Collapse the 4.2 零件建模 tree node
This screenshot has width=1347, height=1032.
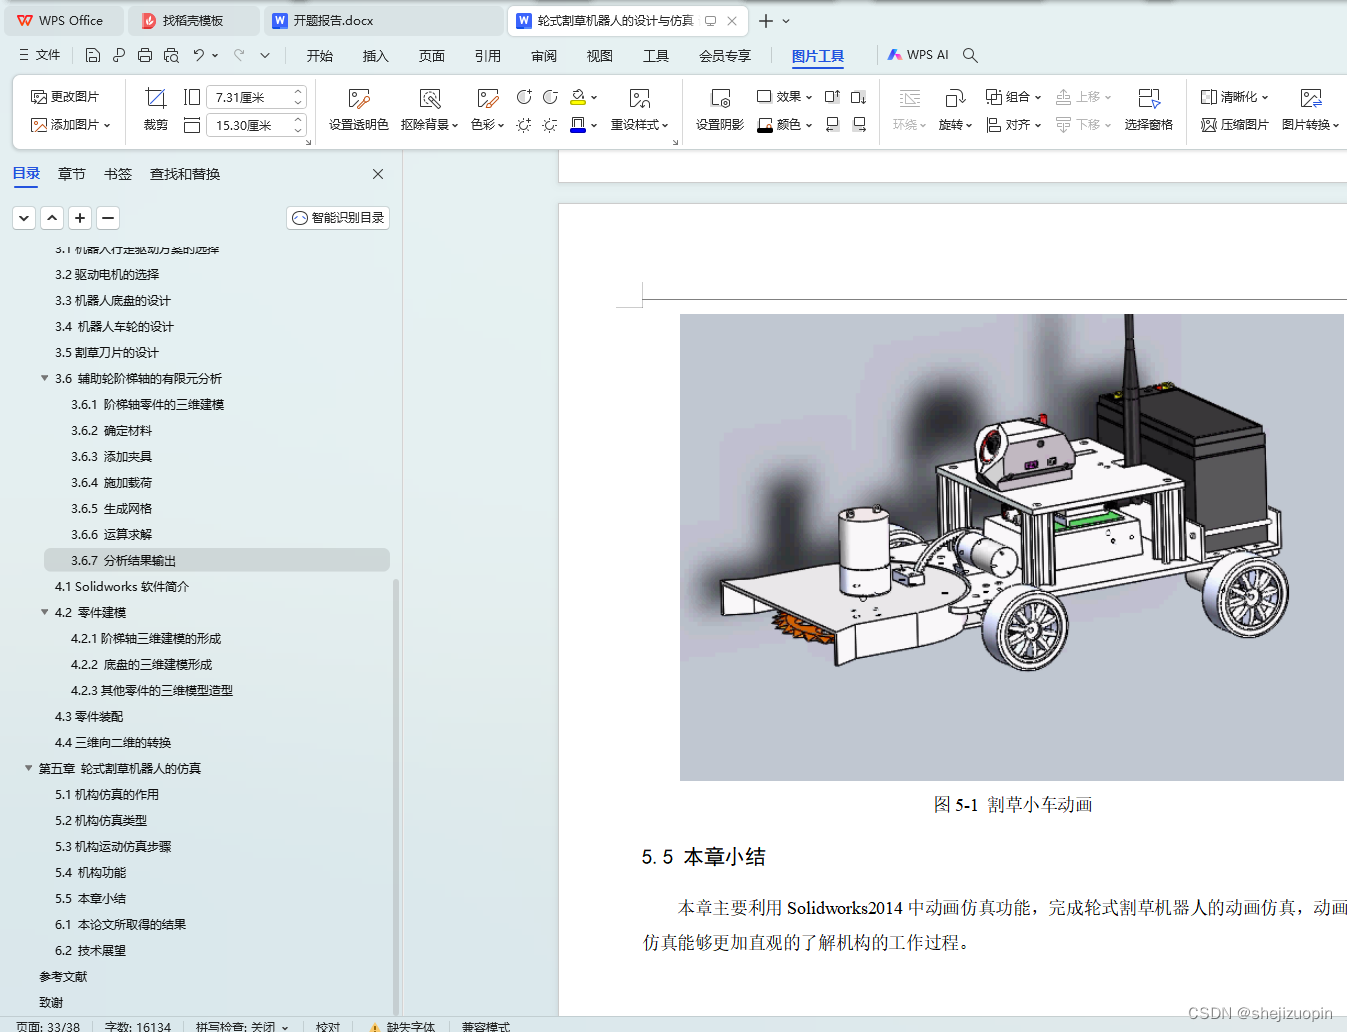tap(44, 612)
